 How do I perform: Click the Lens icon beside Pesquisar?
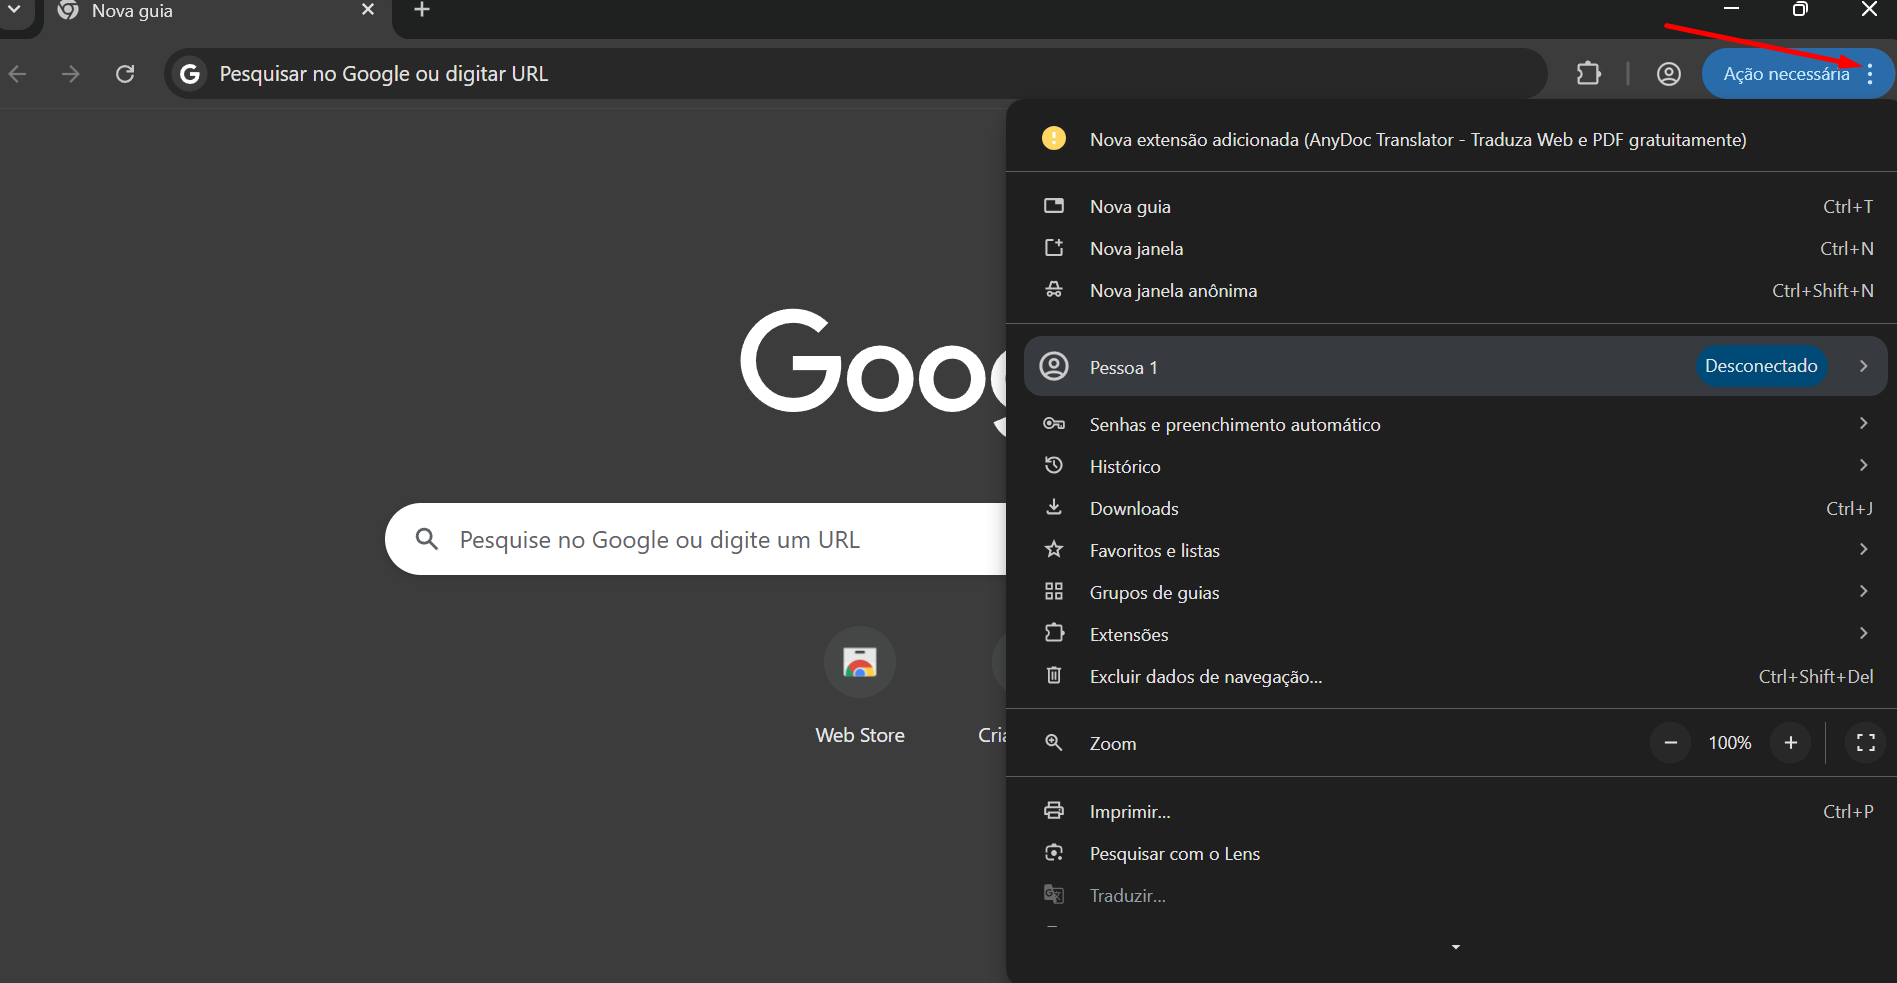pos(1054,852)
